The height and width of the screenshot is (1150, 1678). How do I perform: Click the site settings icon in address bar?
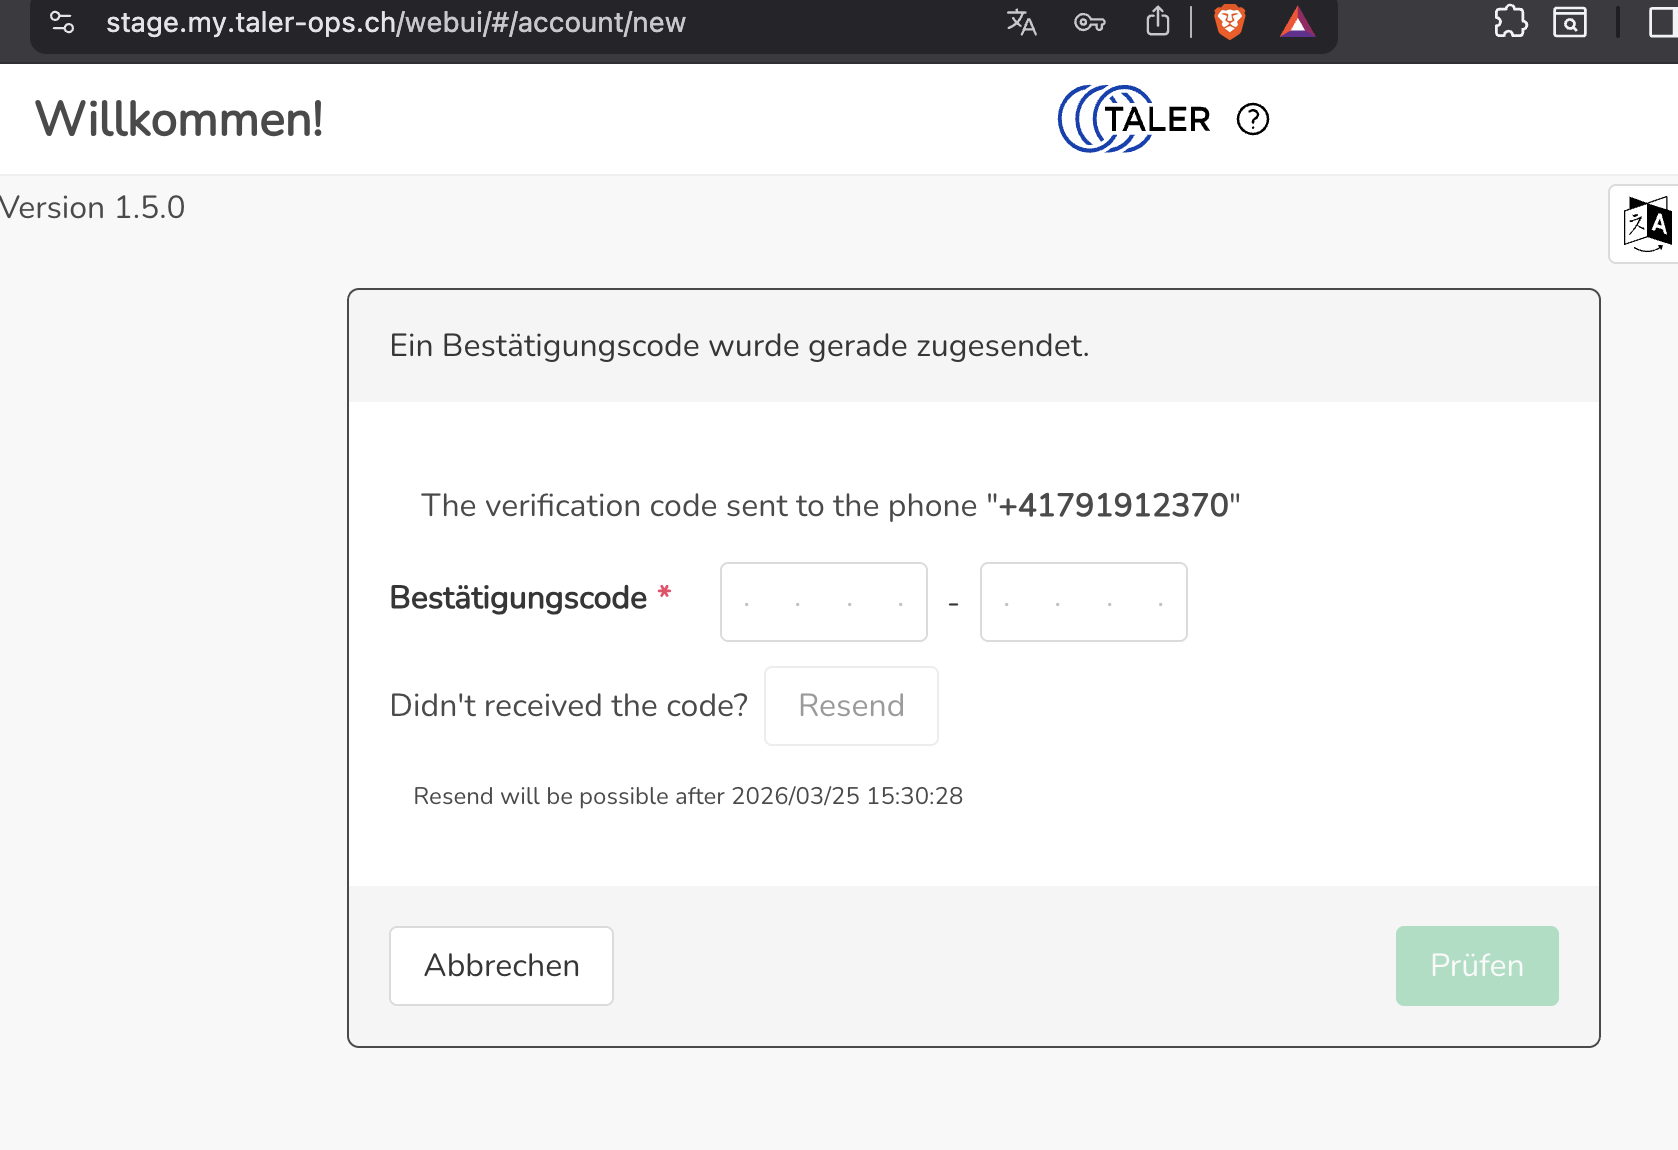click(62, 22)
